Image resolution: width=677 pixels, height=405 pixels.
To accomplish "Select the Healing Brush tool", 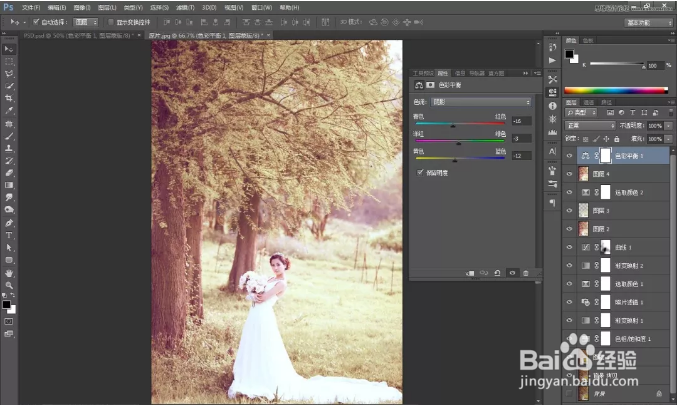I will point(9,124).
